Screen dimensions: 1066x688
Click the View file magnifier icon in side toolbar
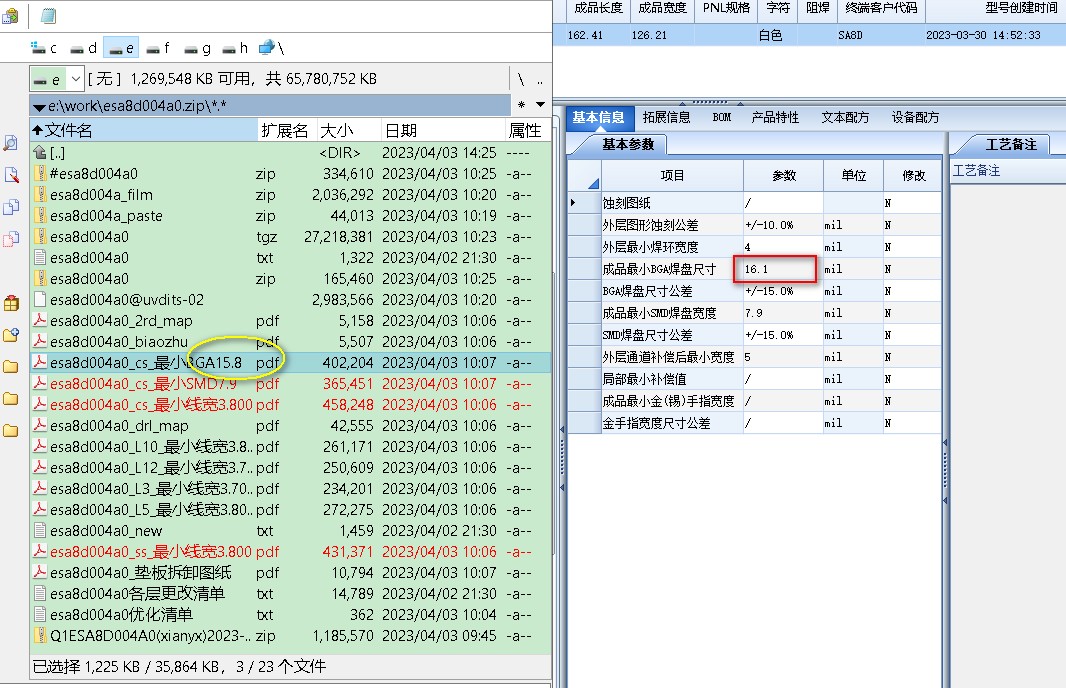pyautogui.click(x=11, y=143)
